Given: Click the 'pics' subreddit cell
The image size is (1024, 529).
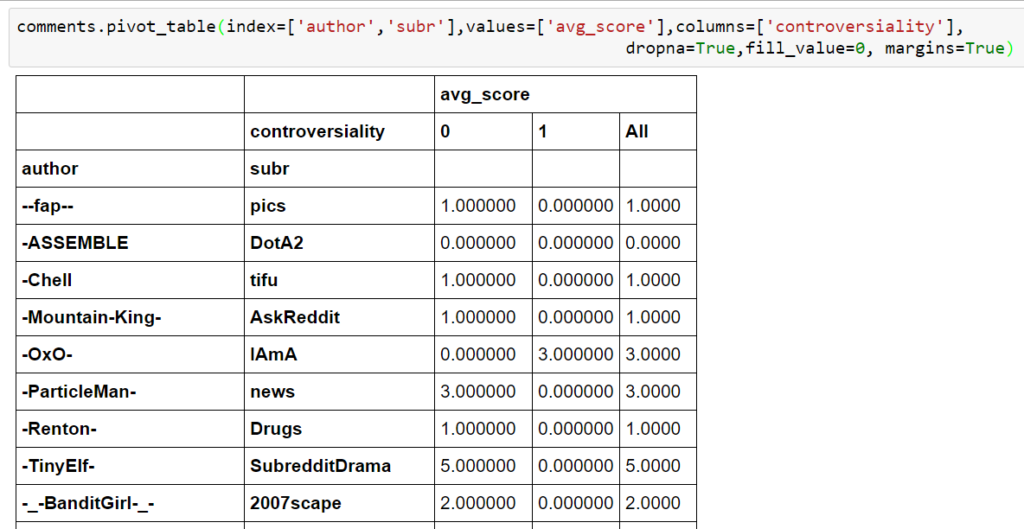Looking at the screenshot, I should pos(268,205).
